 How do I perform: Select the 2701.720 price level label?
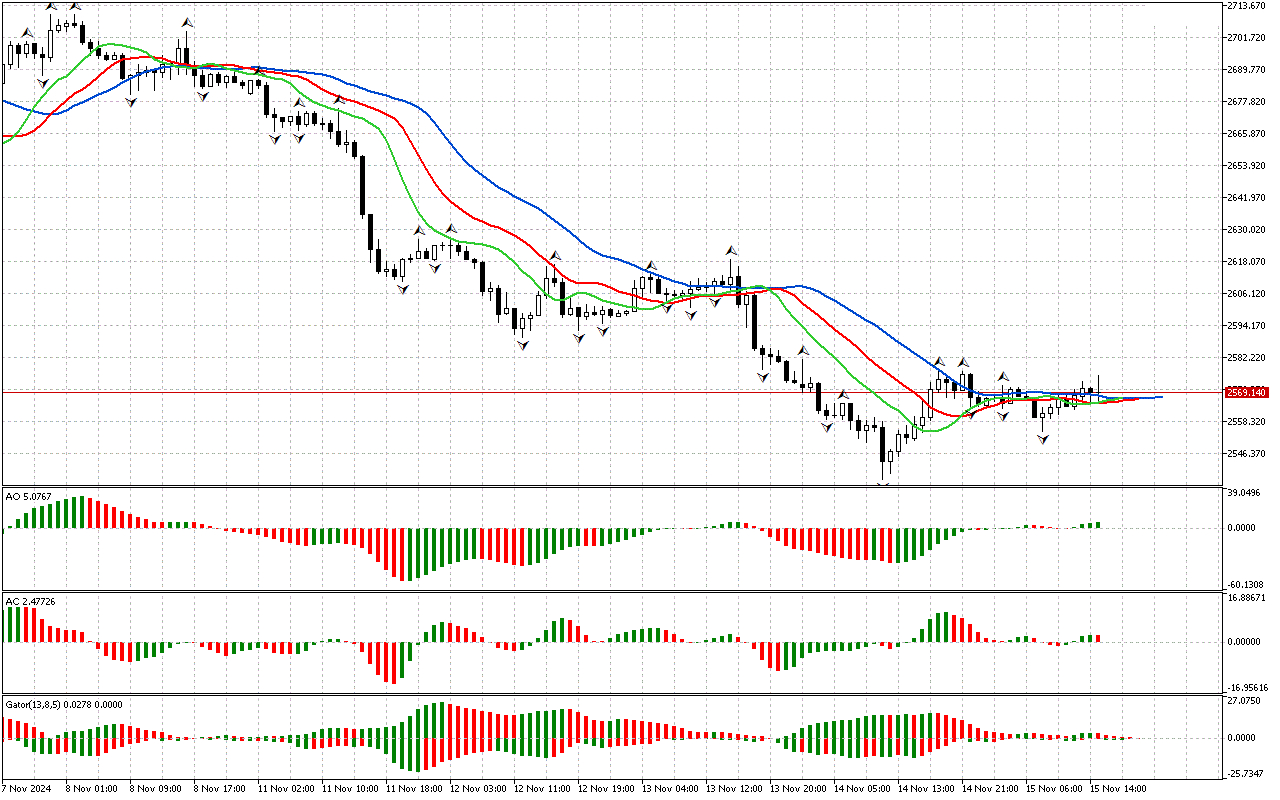tap(1248, 38)
